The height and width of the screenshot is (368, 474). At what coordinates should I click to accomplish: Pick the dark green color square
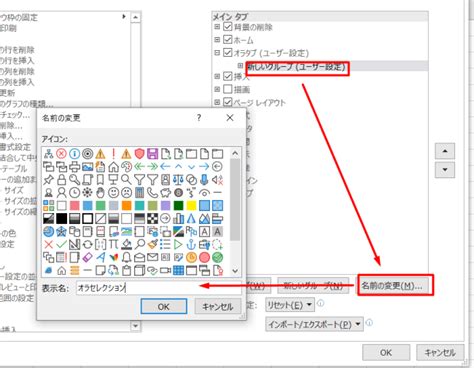click(178, 205)
